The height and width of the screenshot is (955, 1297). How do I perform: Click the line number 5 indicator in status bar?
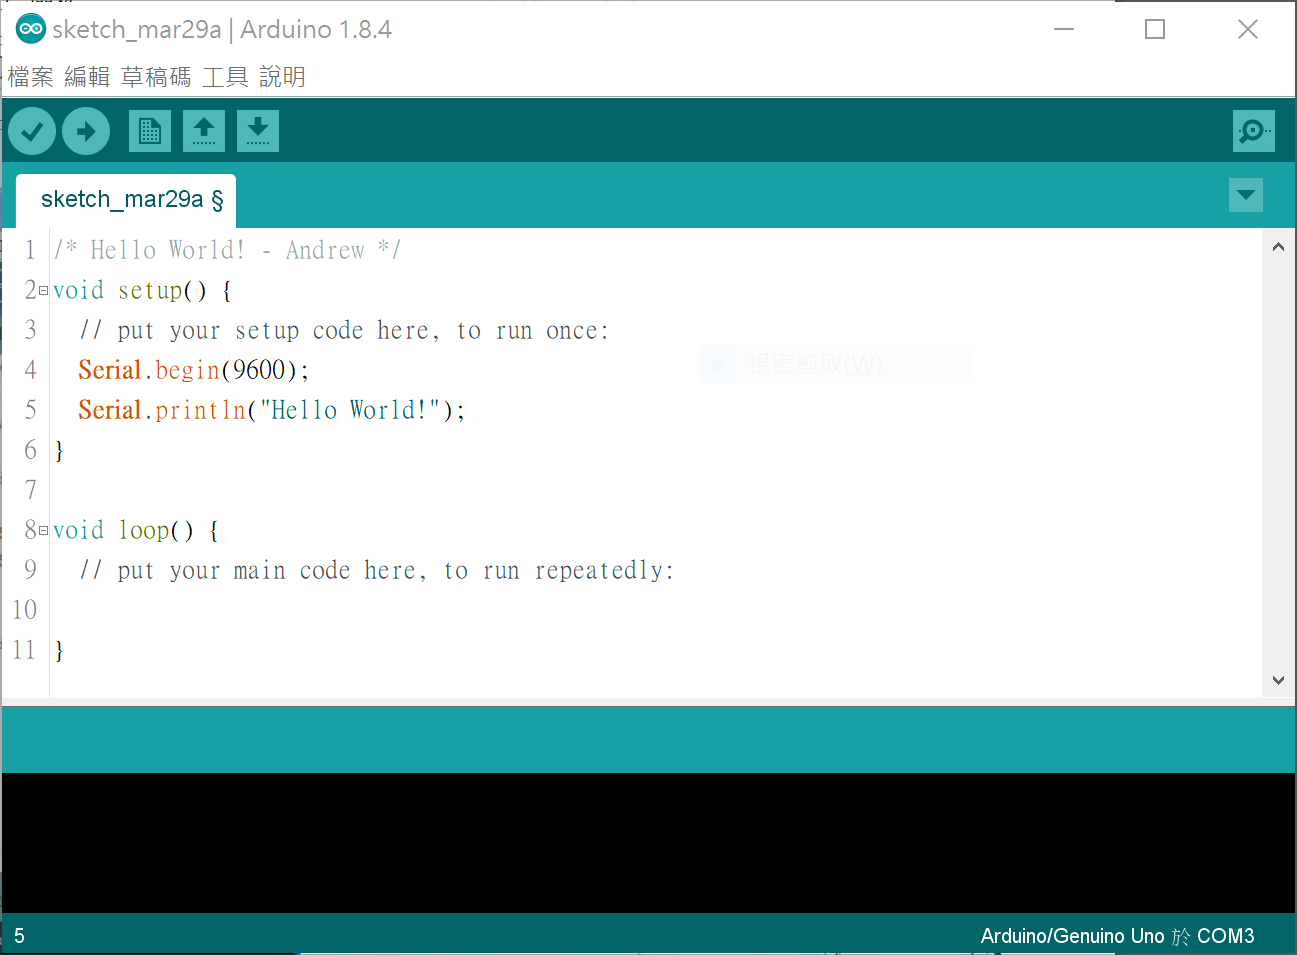coord(19,936)
